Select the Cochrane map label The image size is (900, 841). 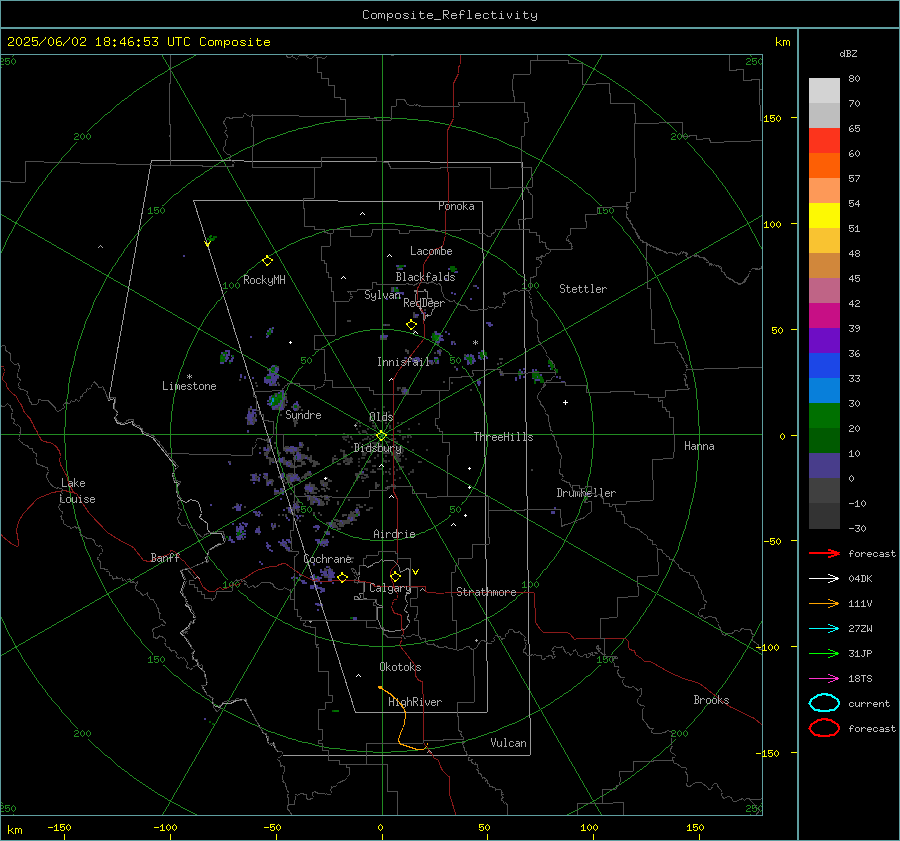(327, 559)
